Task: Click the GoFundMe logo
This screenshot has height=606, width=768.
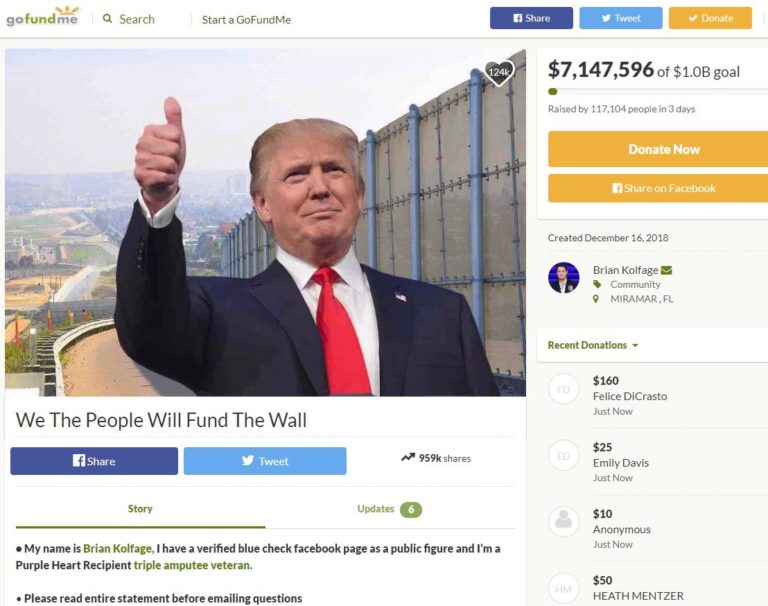Action: (x=42, y=16)
